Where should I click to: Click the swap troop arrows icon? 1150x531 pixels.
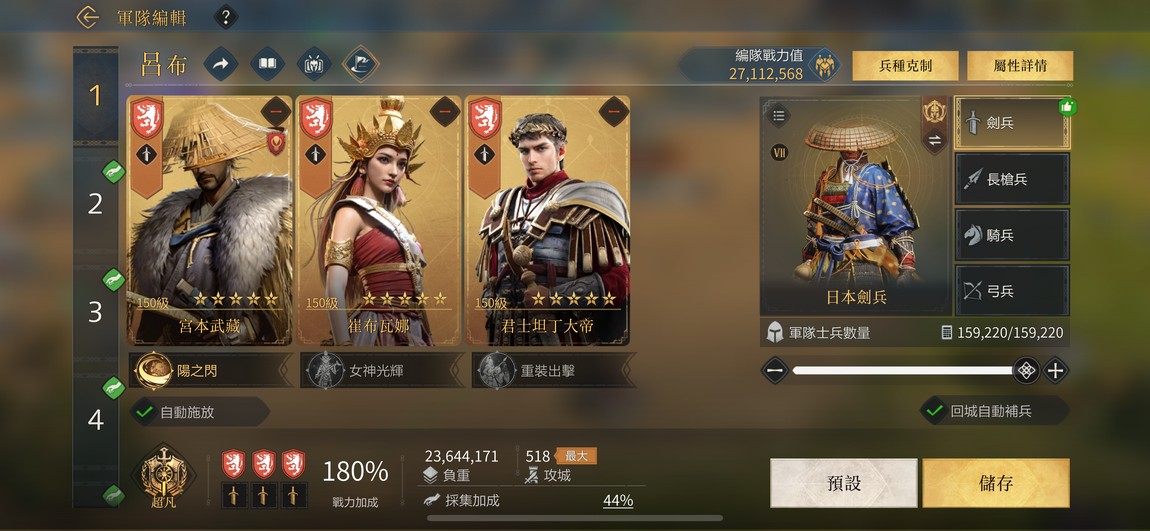point(934,141)
